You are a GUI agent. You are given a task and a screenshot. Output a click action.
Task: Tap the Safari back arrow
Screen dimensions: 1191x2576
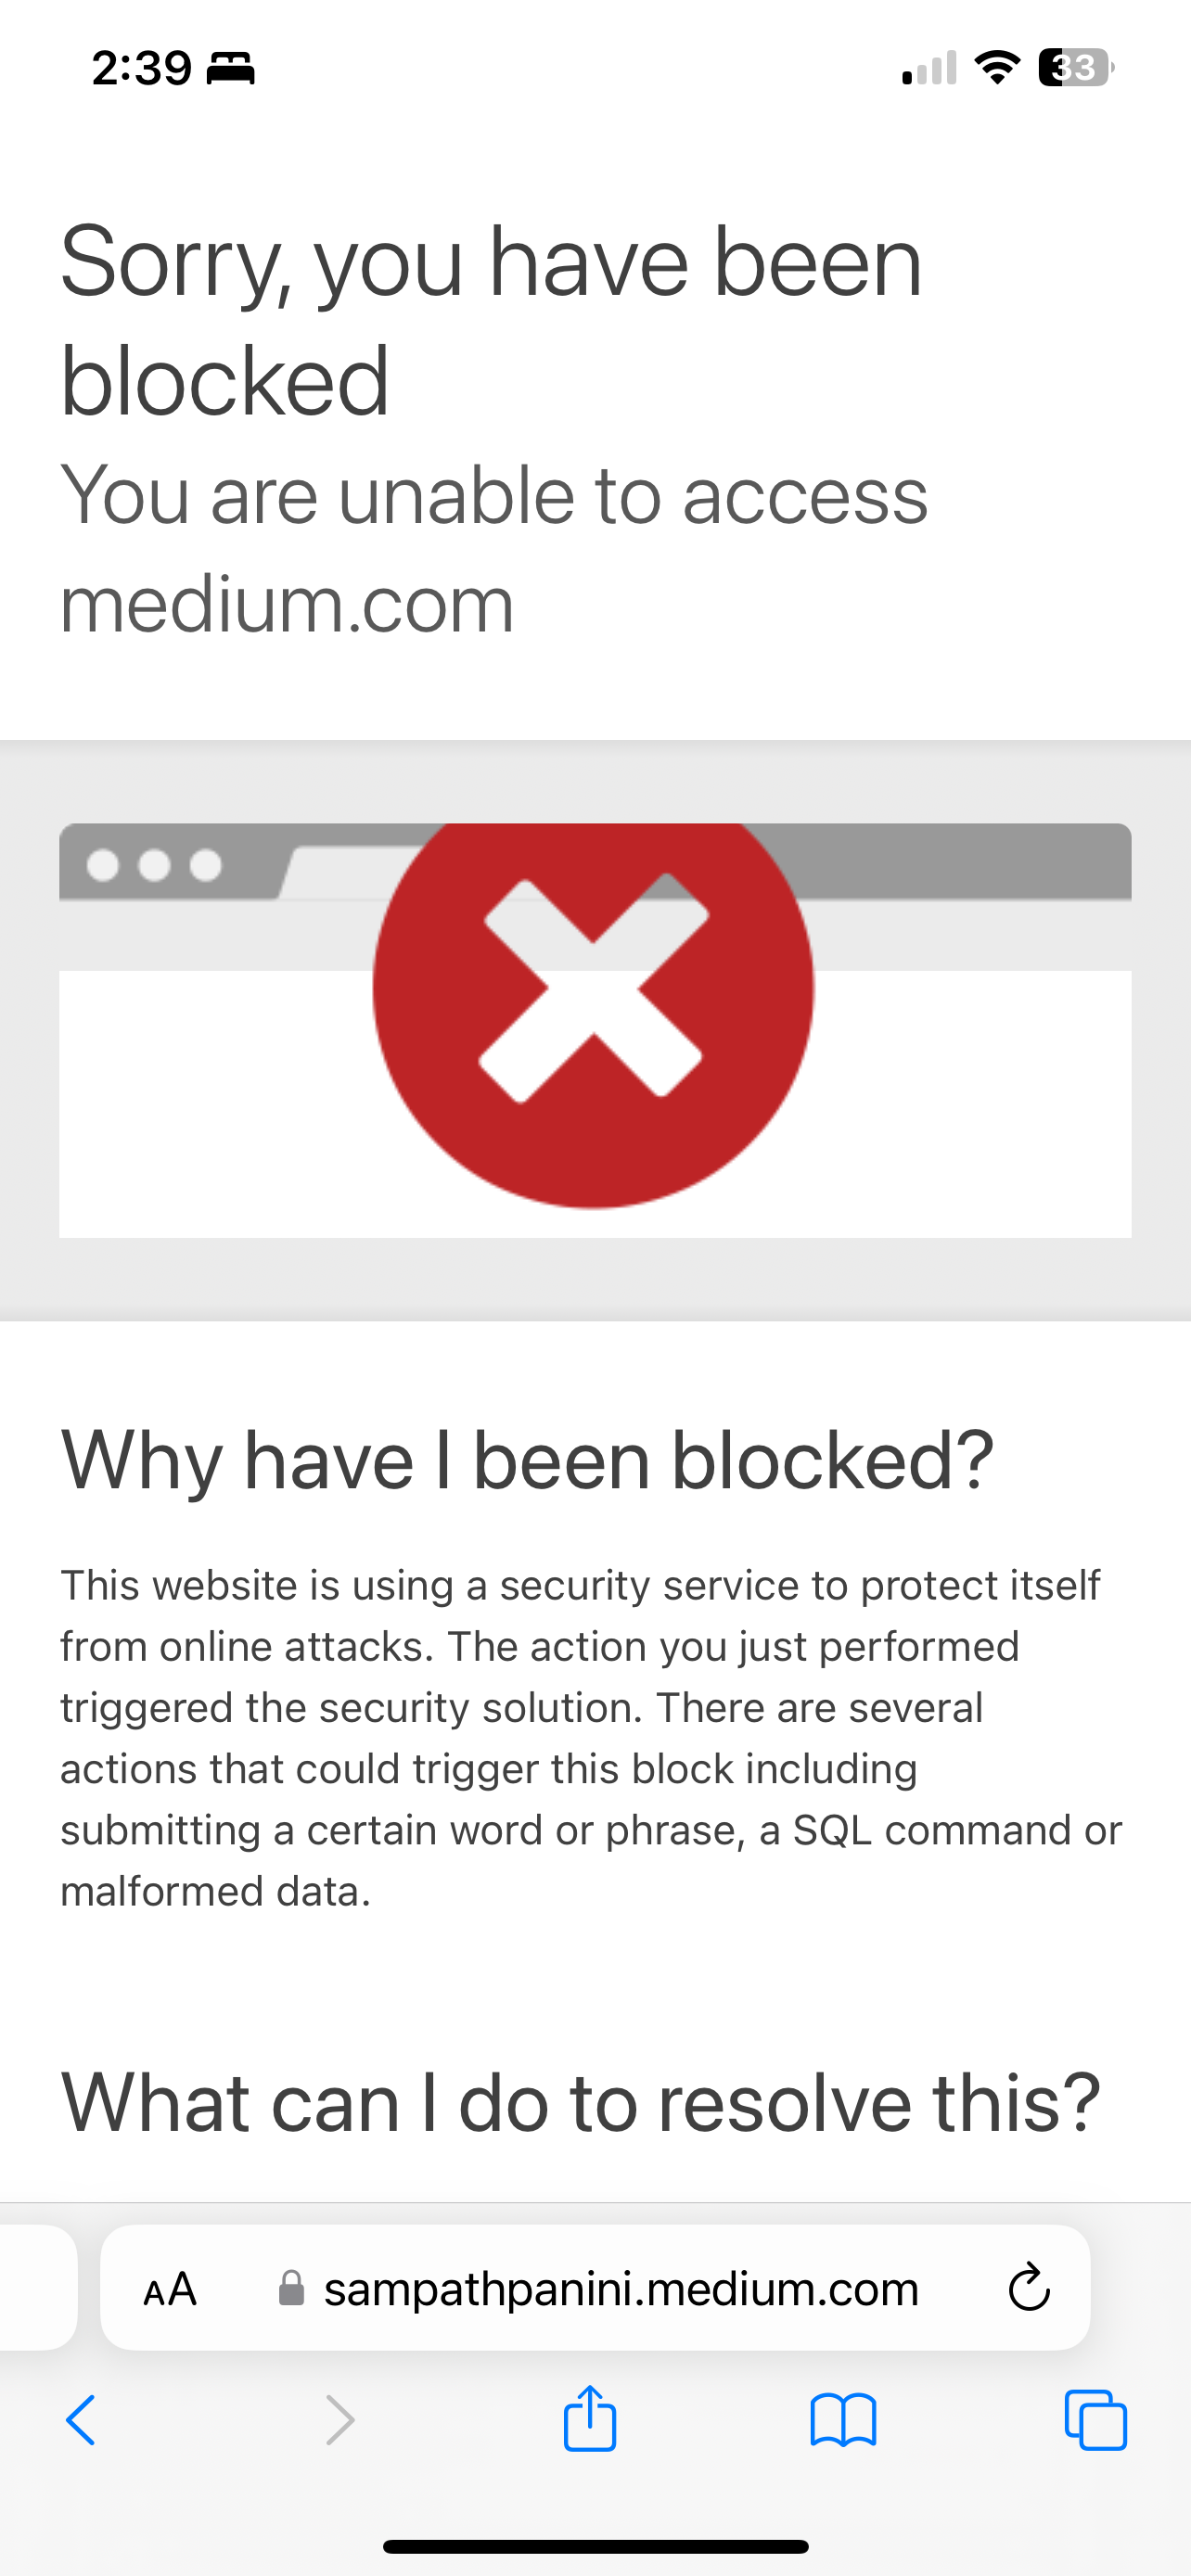click(x=81, y=2420)
